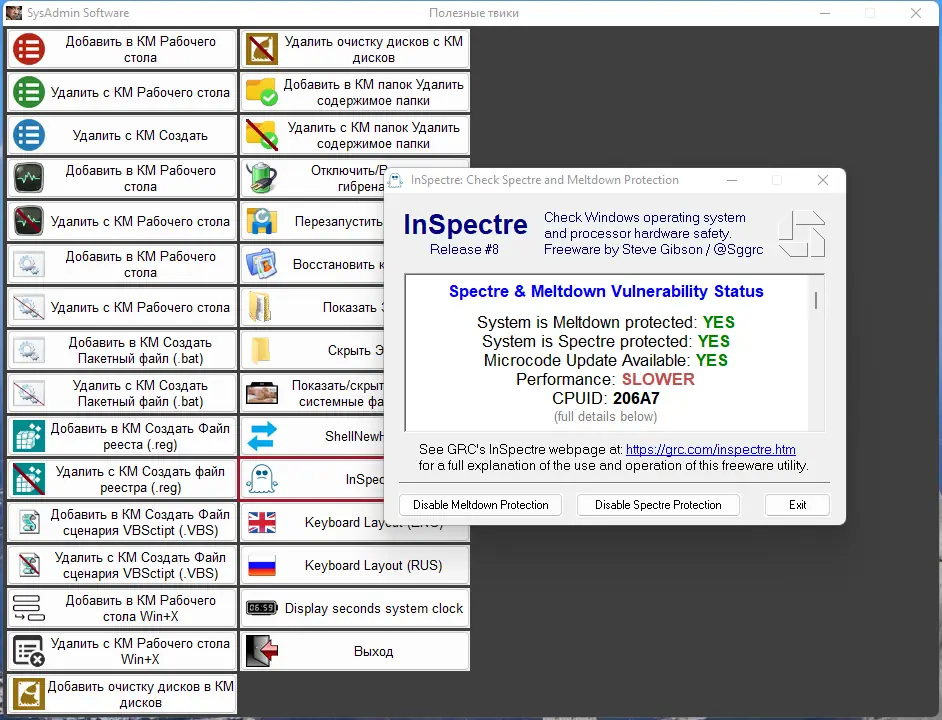Click the 'Performance: SLOWER' line
Viewport: 942px width, 720px height.
click(605, 379)
